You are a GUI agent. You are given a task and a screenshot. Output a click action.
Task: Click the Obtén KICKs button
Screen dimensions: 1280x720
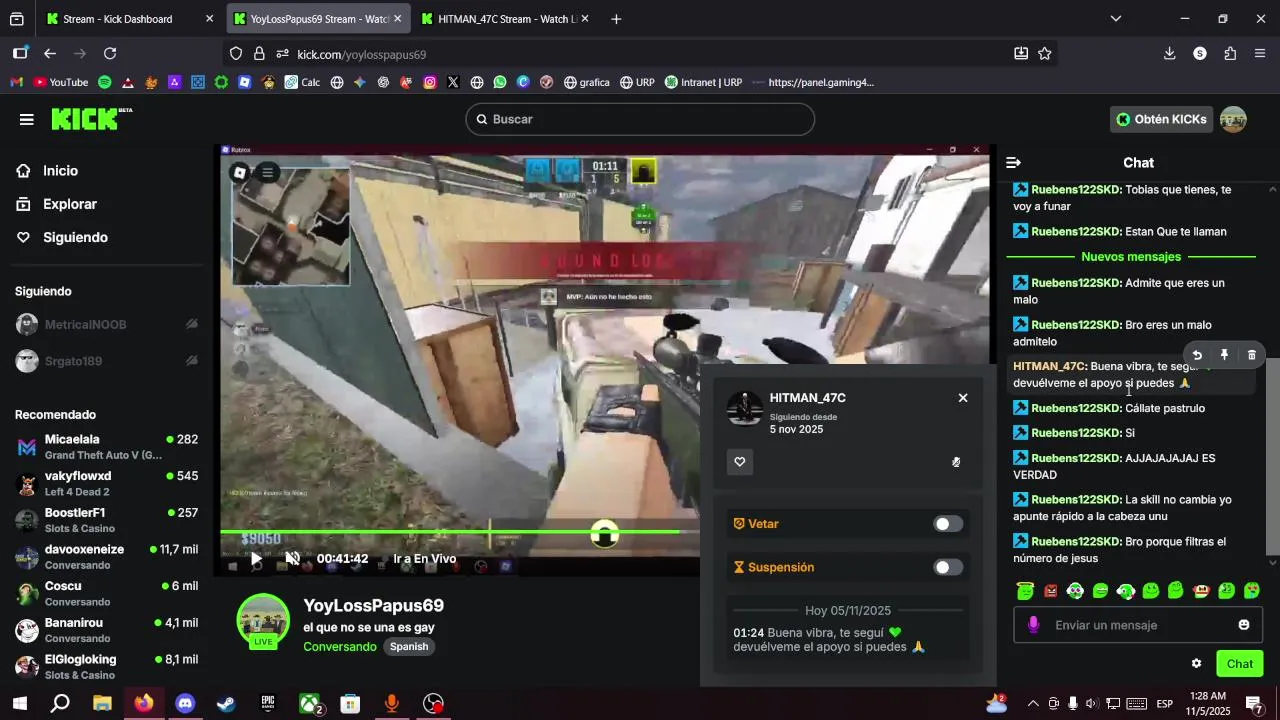[x=1161, y=119]
